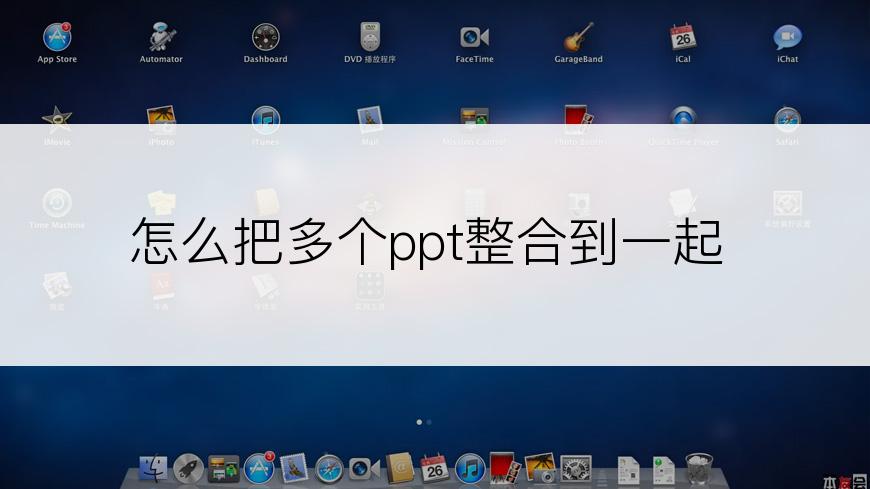Launch Automator from the Launchpad grid
This screenshot has height=489, width=870.
click(x=161, y=37)
